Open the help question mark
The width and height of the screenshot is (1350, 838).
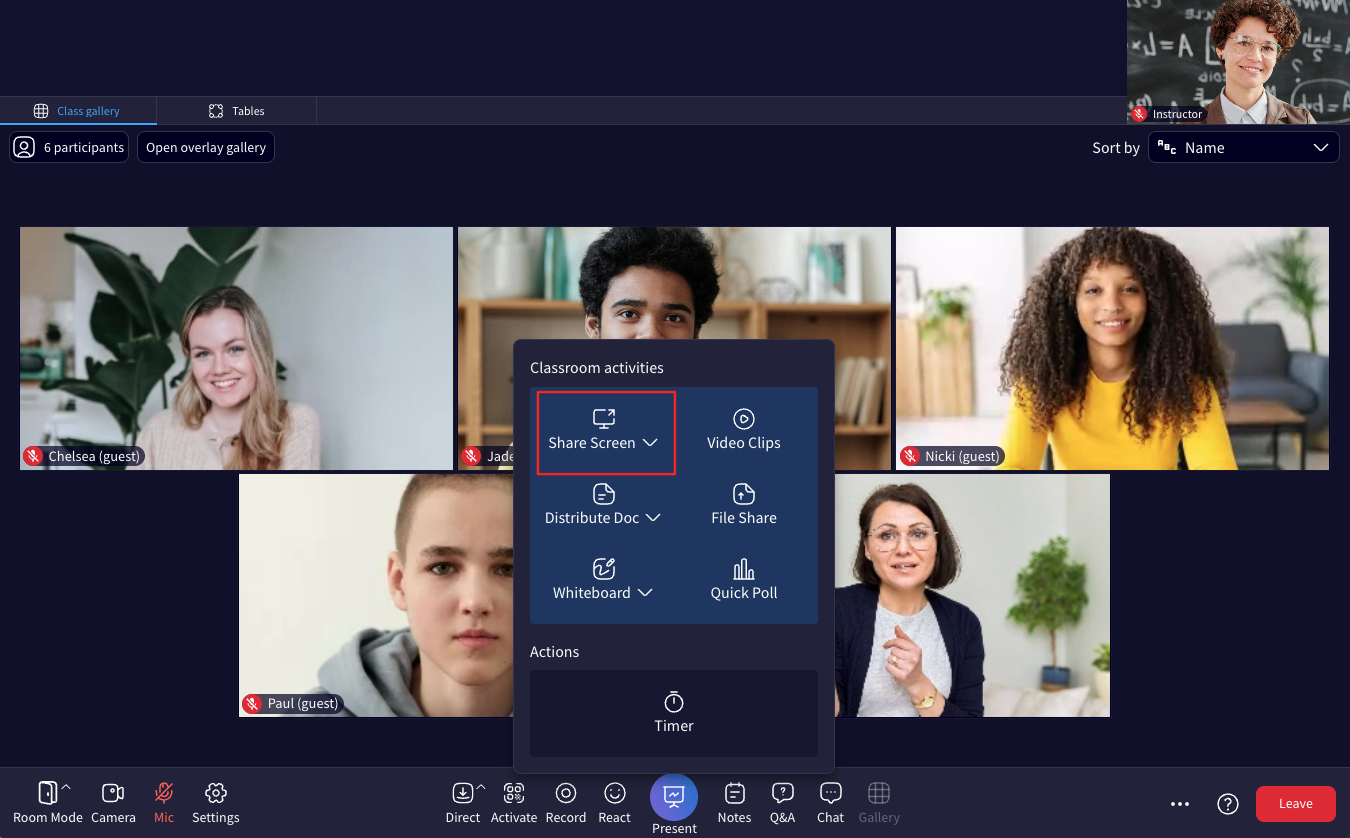point(1228,804)
